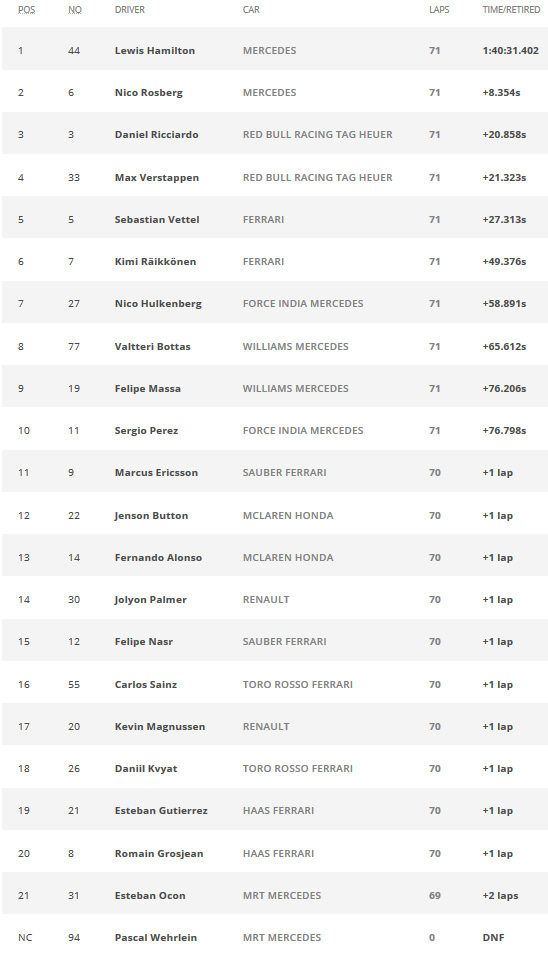This screenshot has height=958, width=548.
Task: Select Kimi Räikkönen in results
Action: click(155, 261)
